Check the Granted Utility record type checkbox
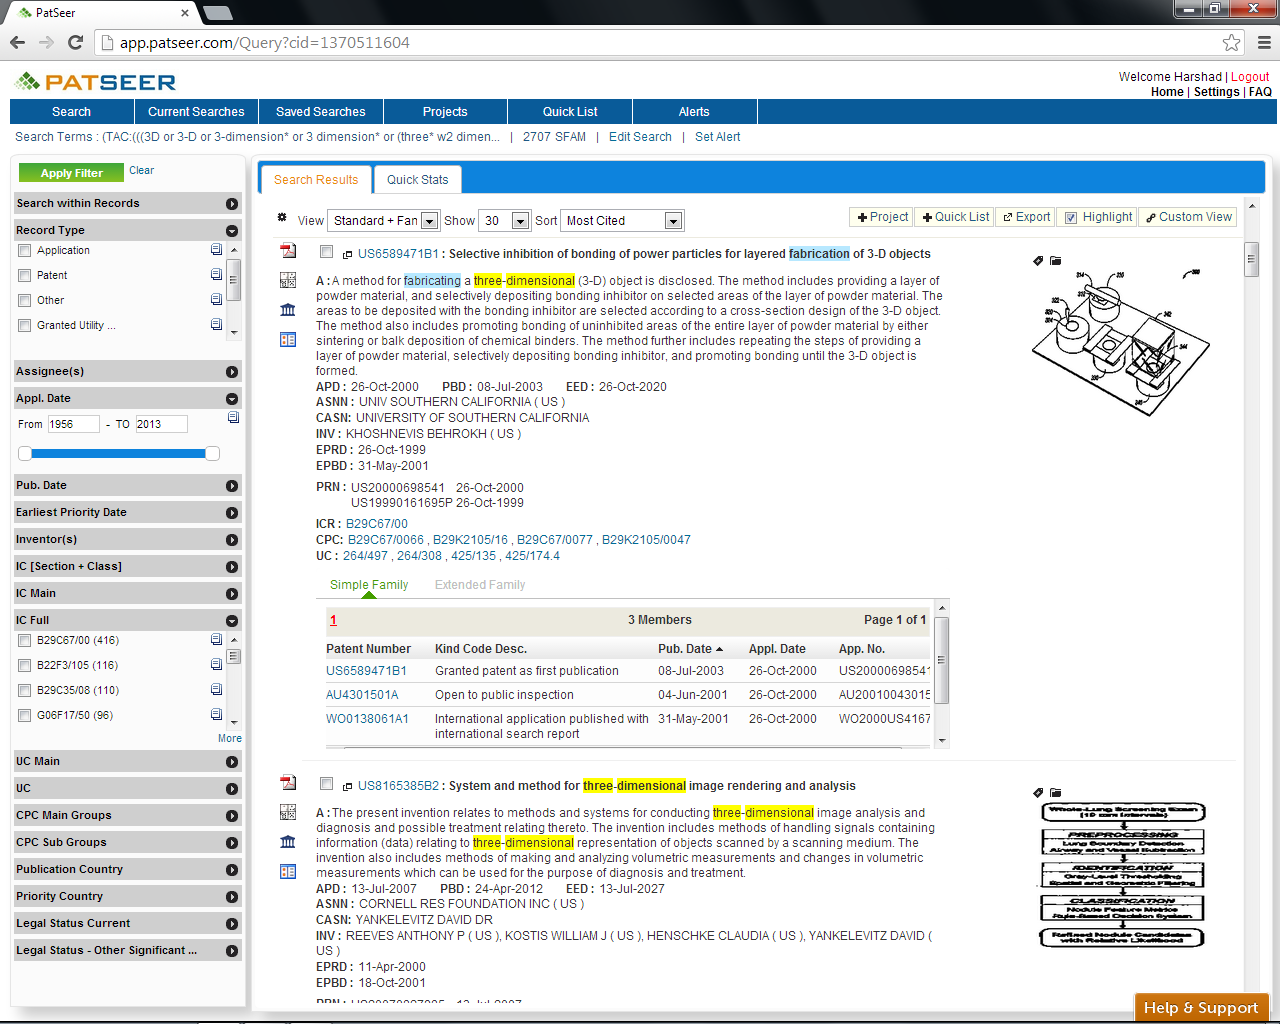Screen dimensions: 1280x1024 click(x=25, y=326)
